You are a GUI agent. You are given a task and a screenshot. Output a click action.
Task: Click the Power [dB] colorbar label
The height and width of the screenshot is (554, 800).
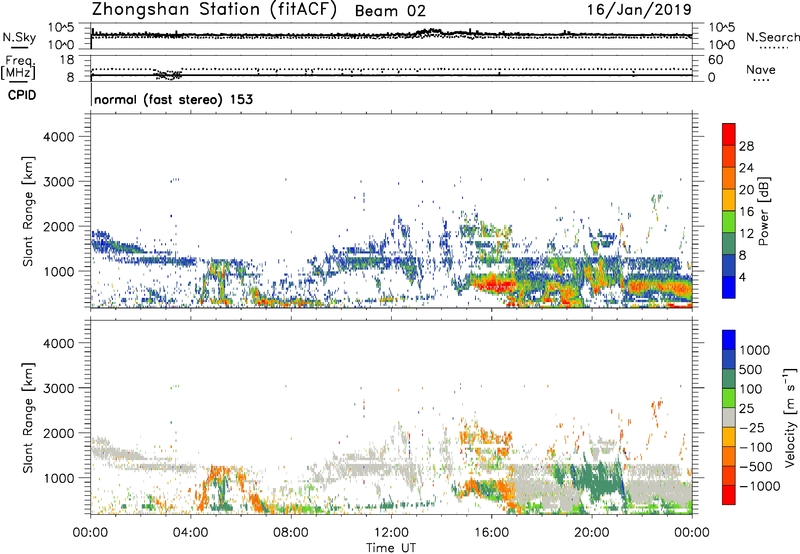[763, 211]
